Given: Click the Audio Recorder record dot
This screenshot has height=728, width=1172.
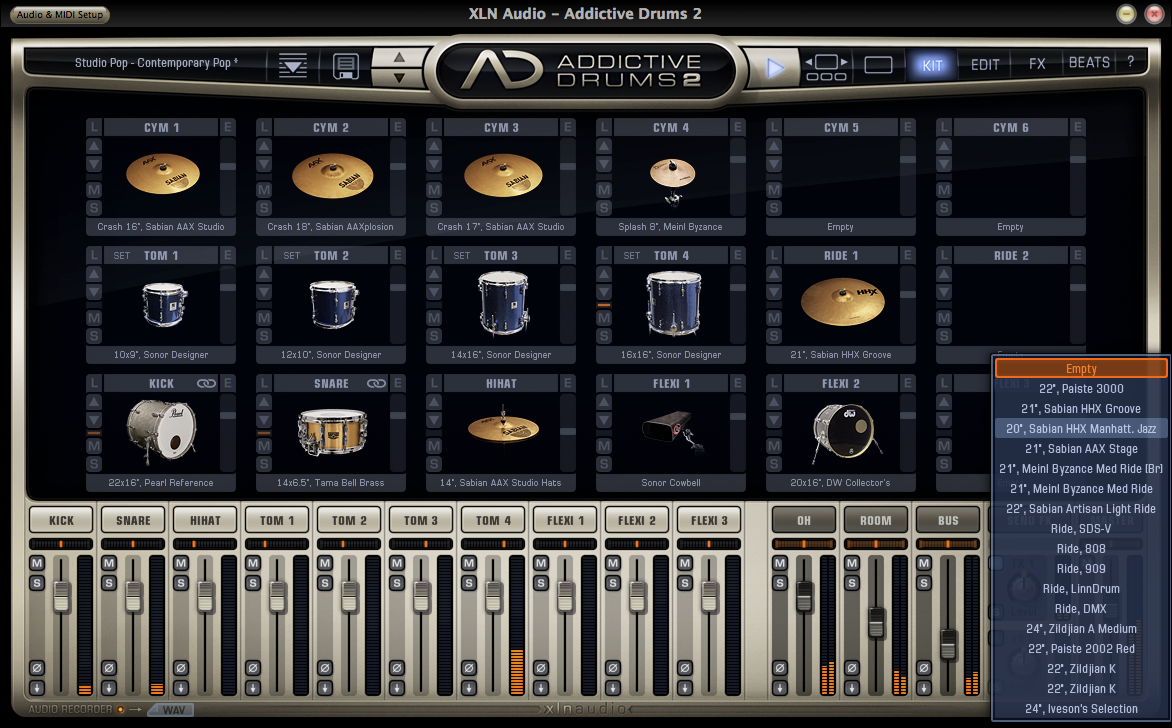Looking at the screenshot, I should [120, 709].
